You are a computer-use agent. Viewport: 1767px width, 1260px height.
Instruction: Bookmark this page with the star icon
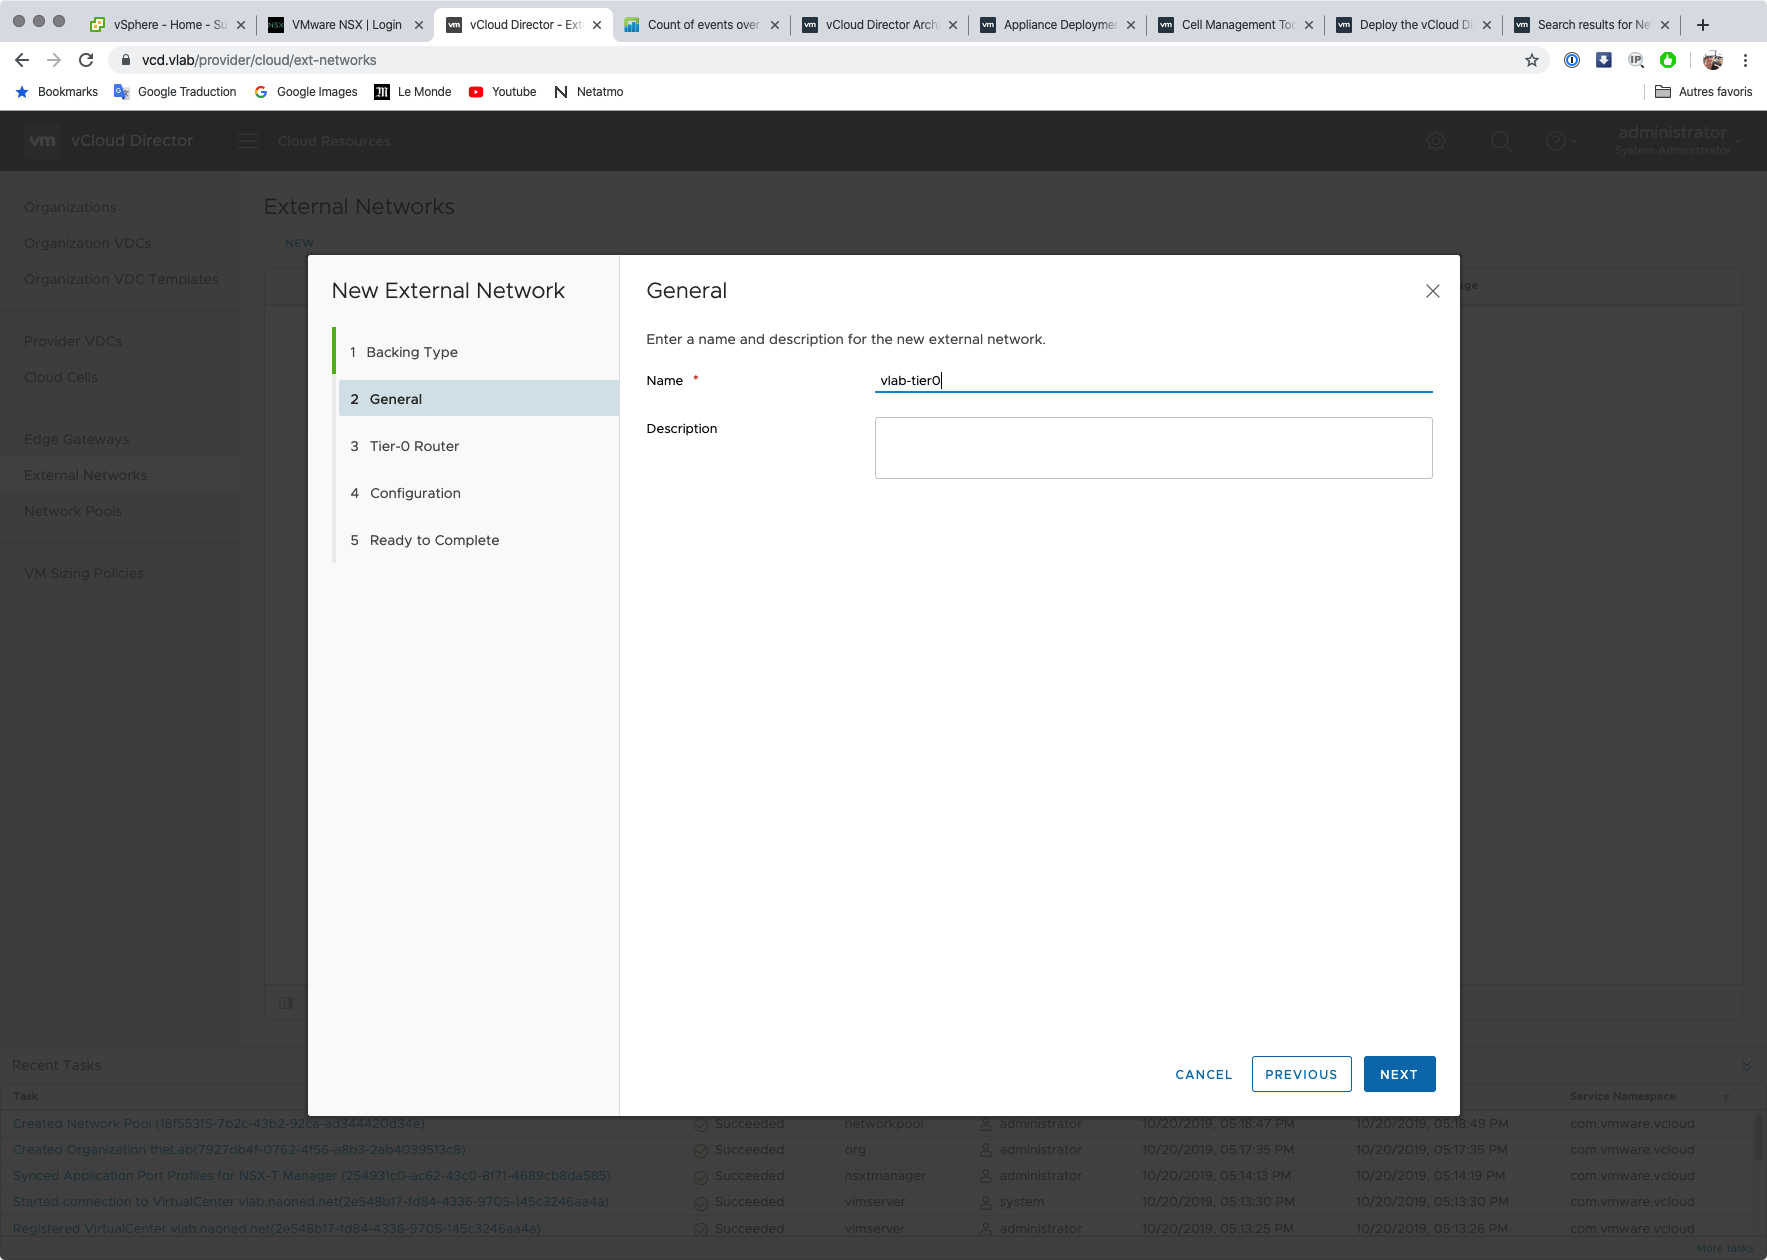[1531, 60]
